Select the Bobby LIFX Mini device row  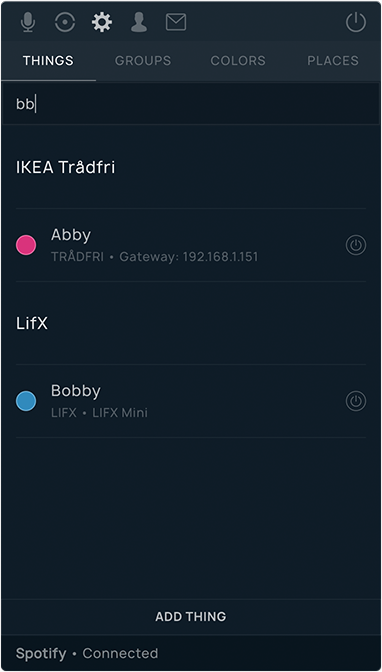pyautogui.click(x=191, y=401)
